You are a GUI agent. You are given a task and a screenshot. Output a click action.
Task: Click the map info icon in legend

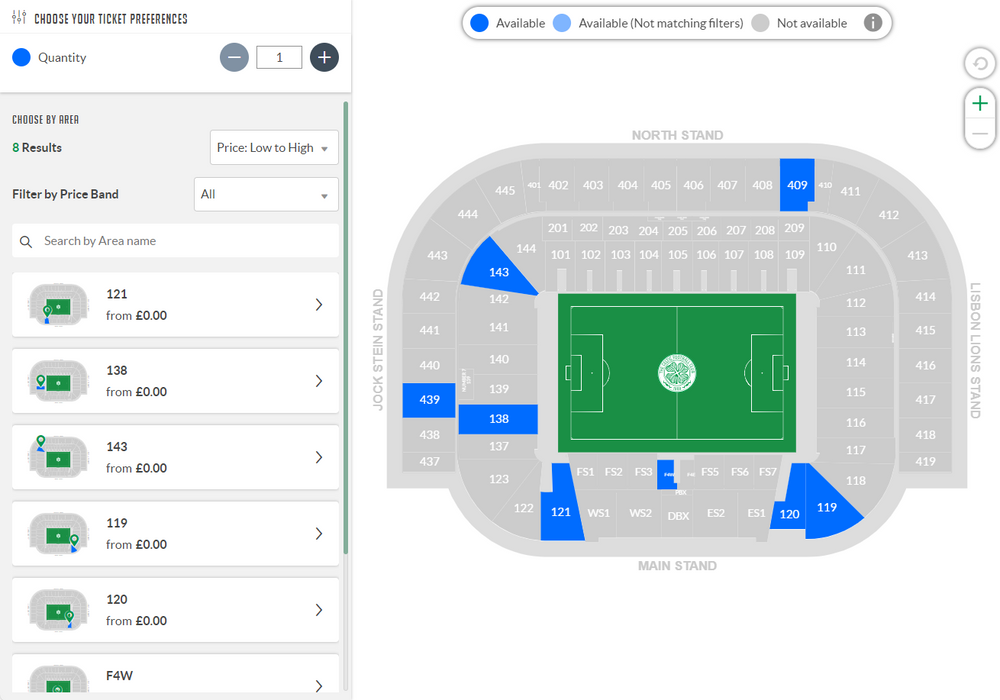click(x=873, y=23)
